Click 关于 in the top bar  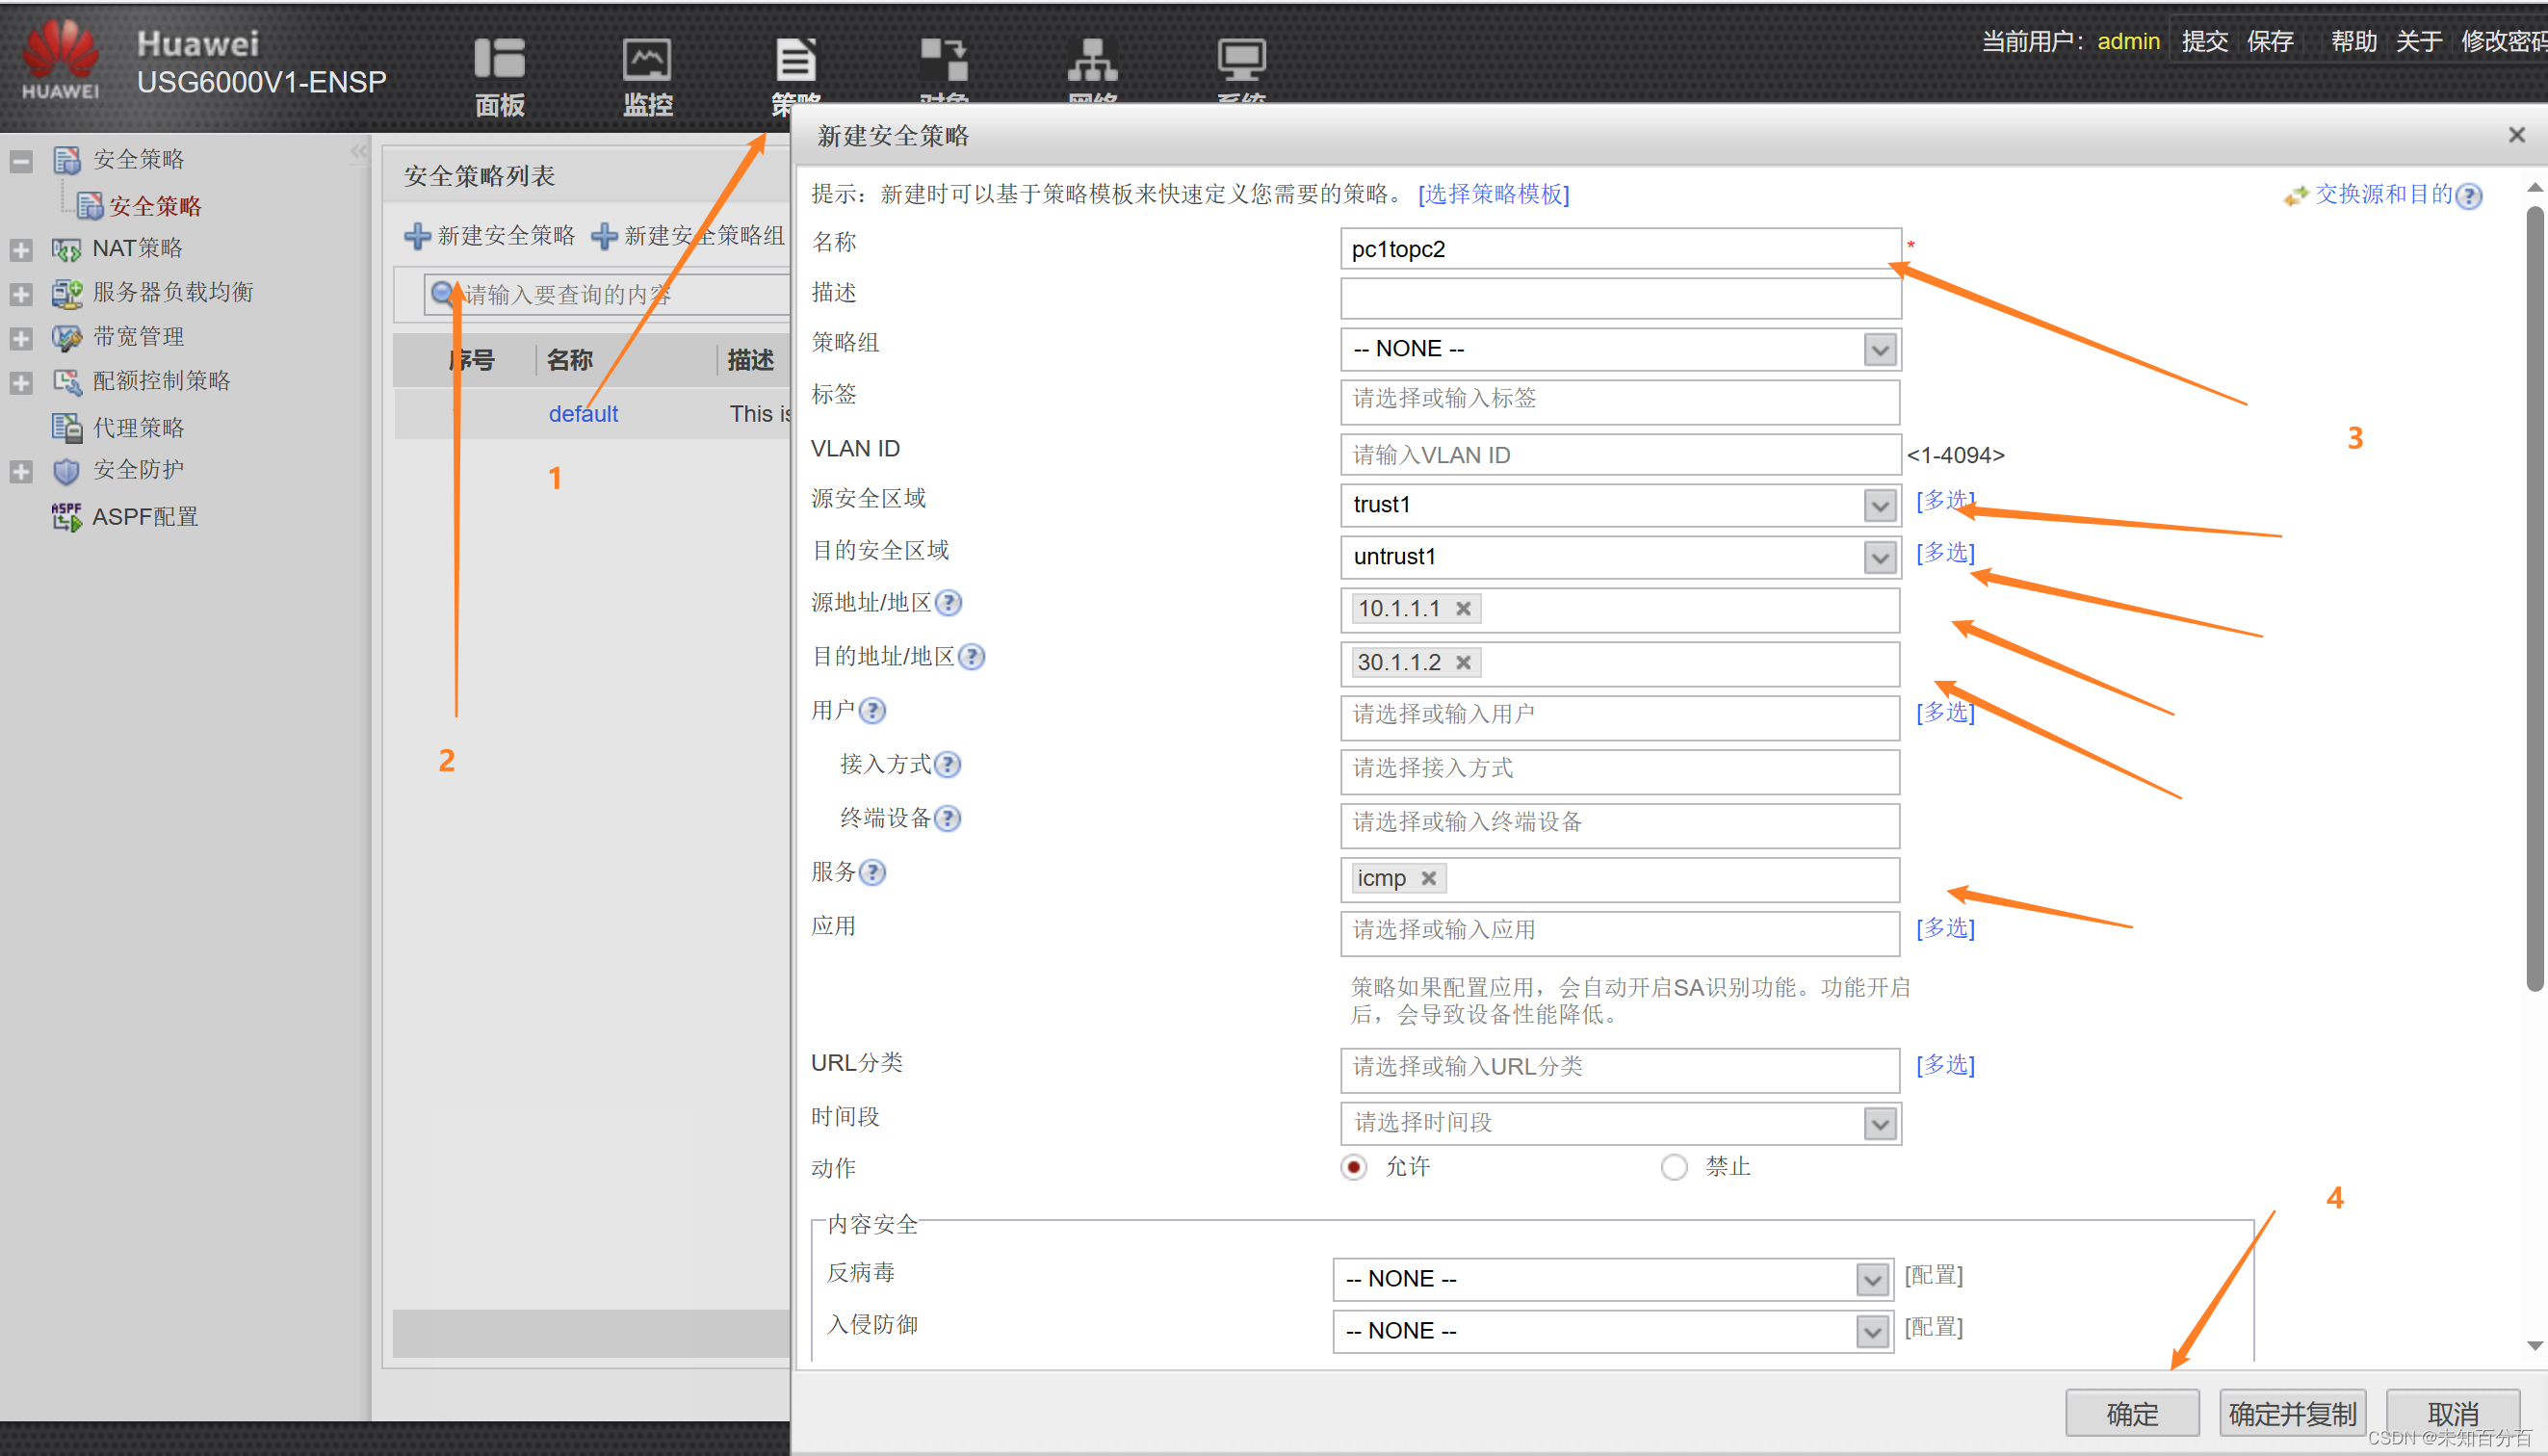pyautogui.click(x=2419, y=41)
